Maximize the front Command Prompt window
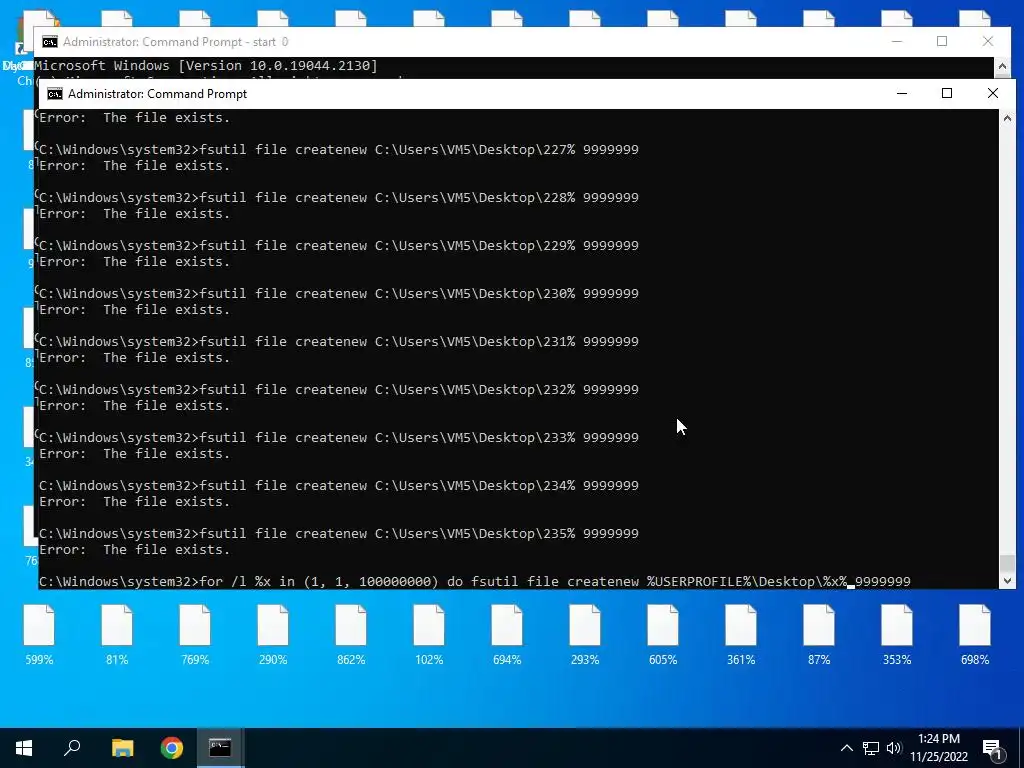 click(947, 93)
